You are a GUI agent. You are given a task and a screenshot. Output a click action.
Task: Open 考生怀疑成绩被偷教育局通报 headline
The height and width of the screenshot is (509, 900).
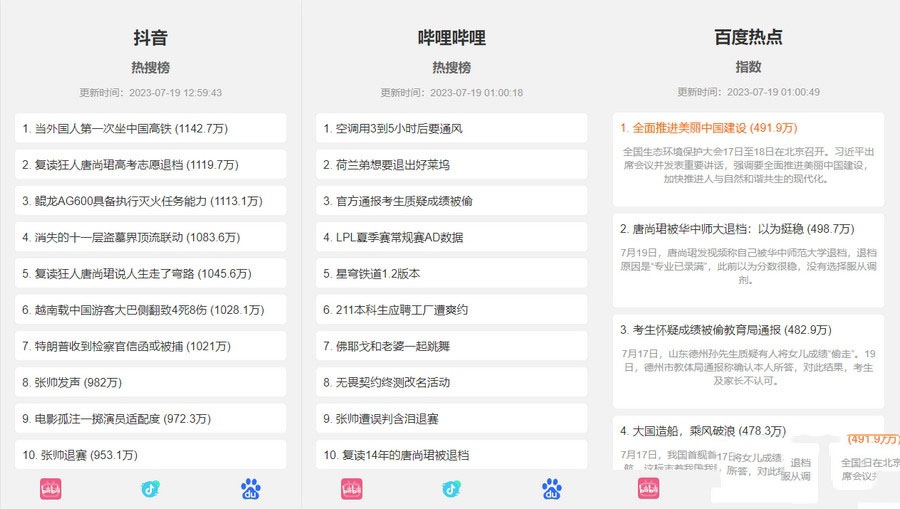click(x=726, y=329)
